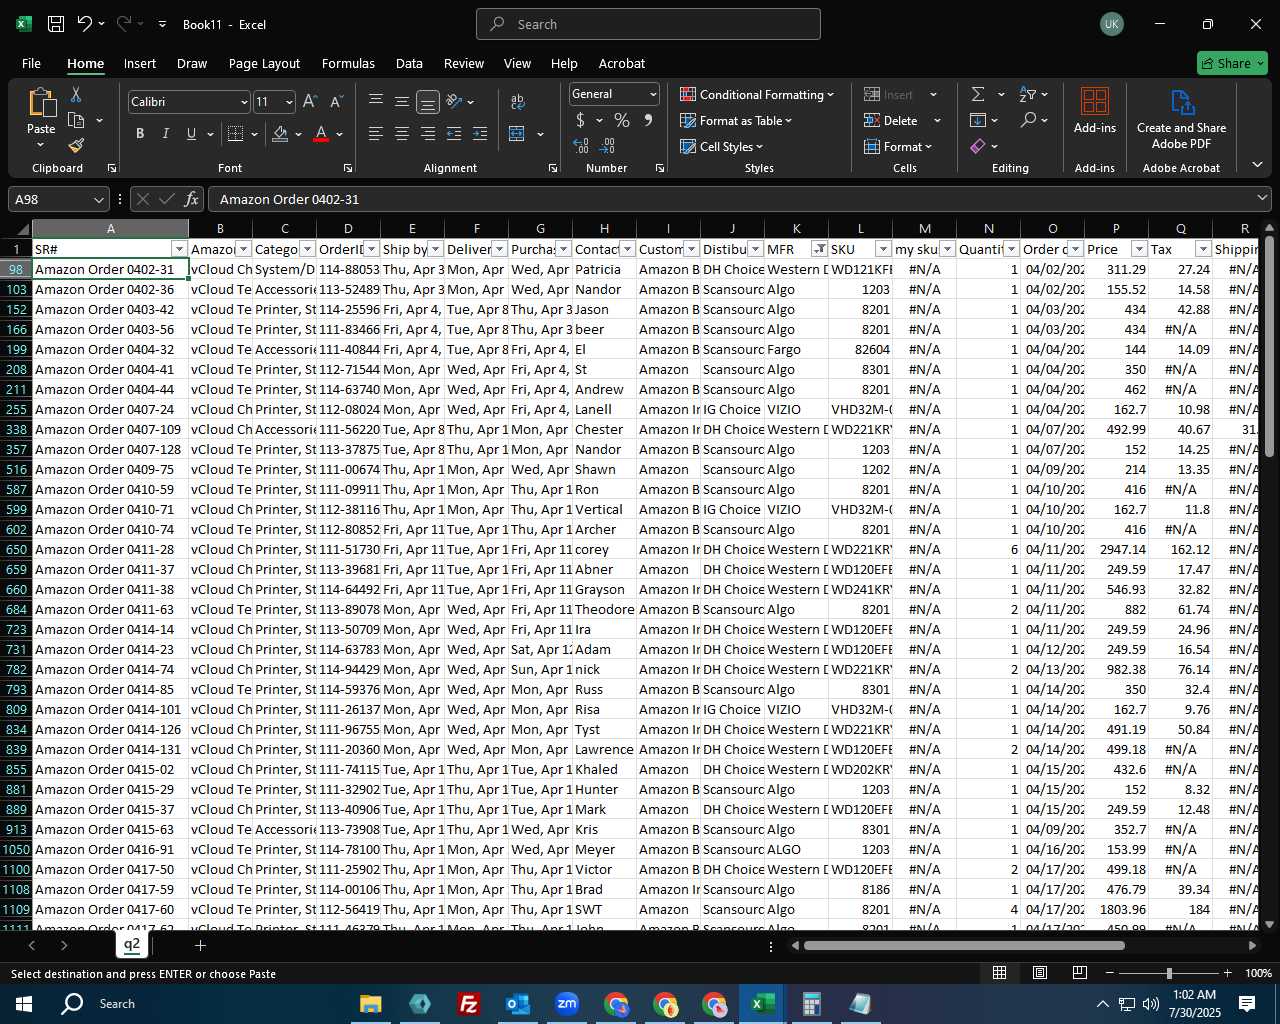Click the Orientation text angle icon

pyautogui.click(x=454, y=101)
